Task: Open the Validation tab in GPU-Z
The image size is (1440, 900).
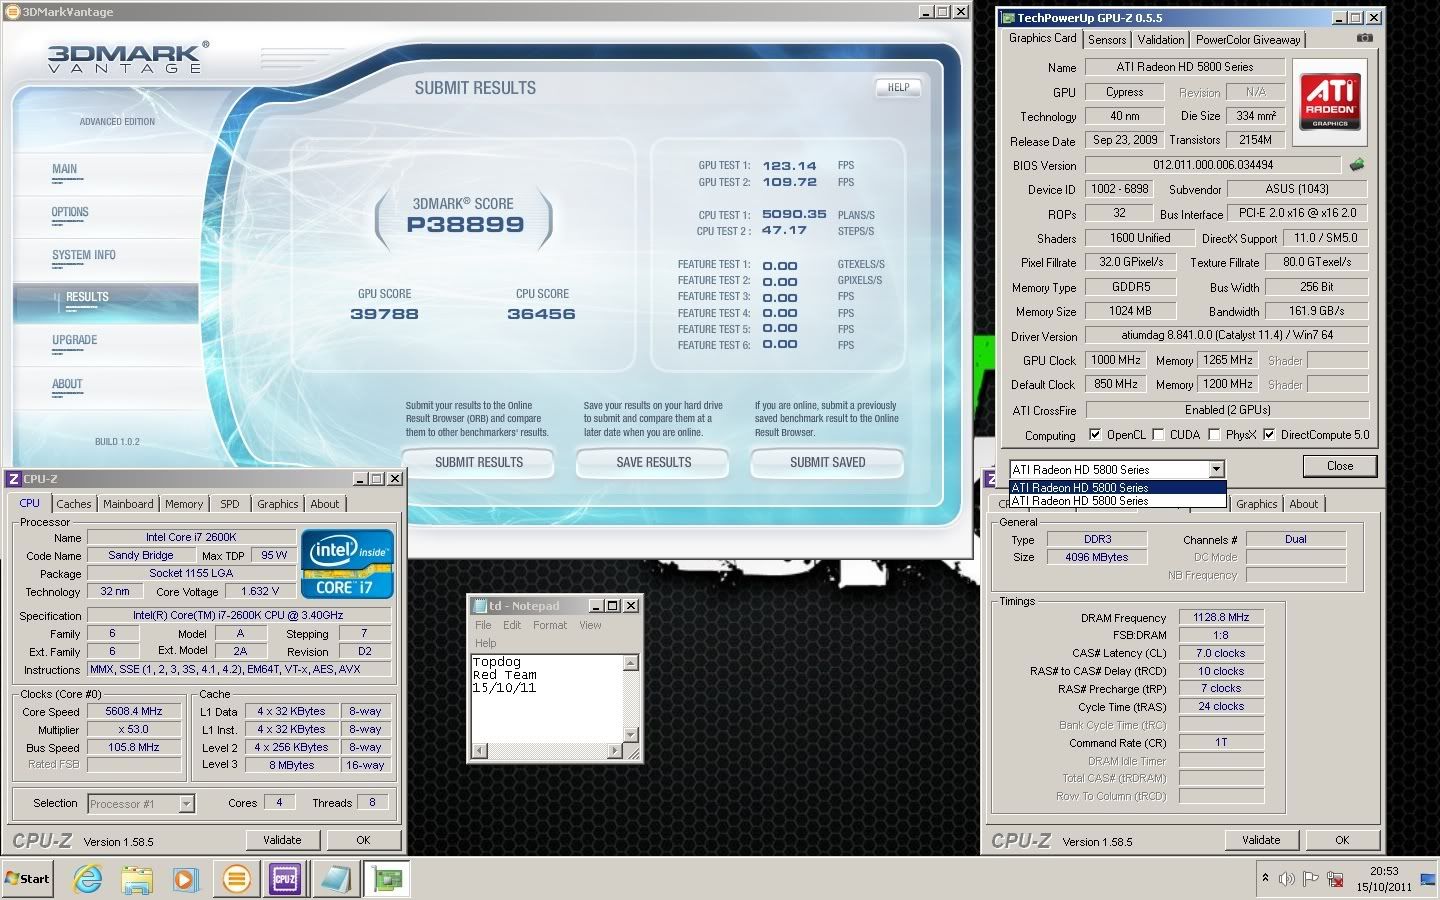Action: [x=1161, y=40]
